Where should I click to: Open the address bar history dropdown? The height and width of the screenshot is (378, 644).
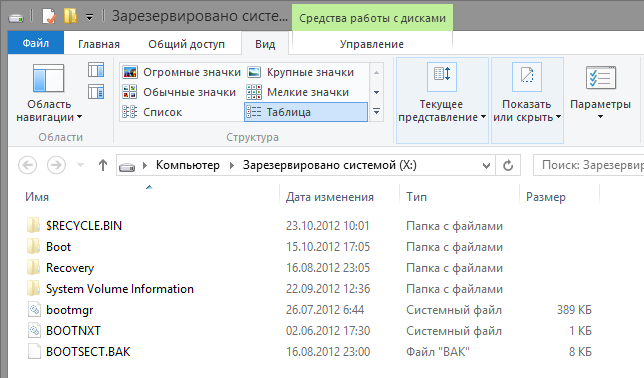pos(486,166)
